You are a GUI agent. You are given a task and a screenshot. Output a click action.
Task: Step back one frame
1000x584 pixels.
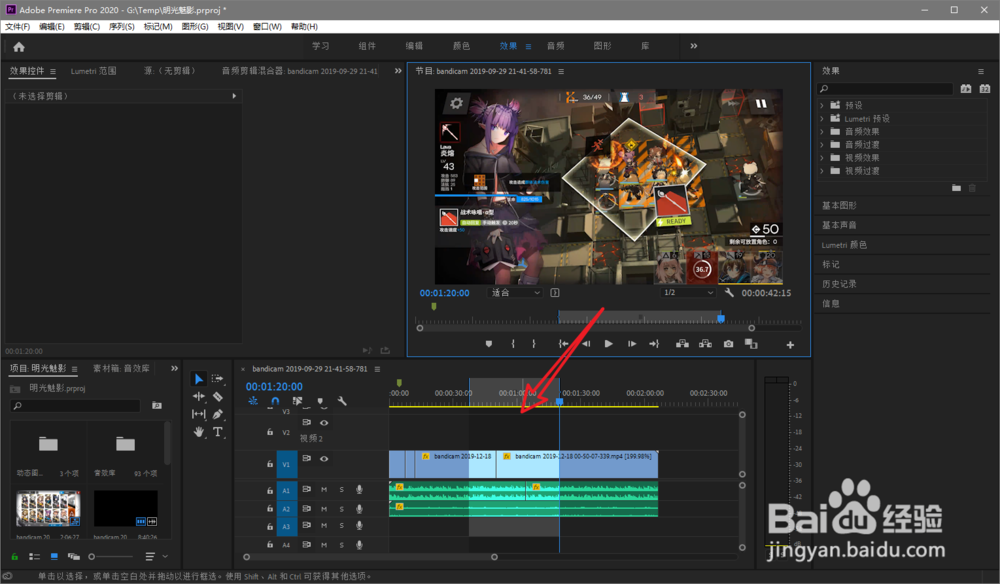coord(585,344)
